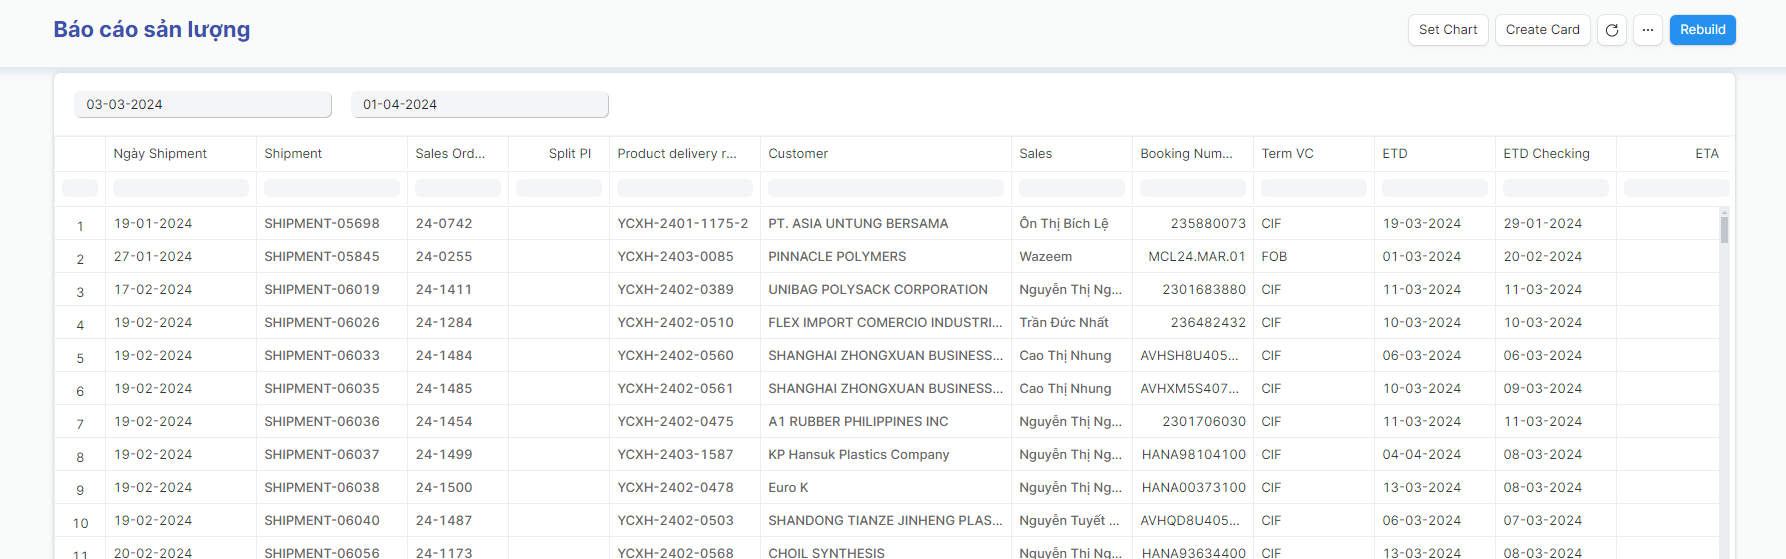Click the Create Card button
The height and width of the screenshot is (559, 1786).
pyautogui.click(x=1542, y=30)
